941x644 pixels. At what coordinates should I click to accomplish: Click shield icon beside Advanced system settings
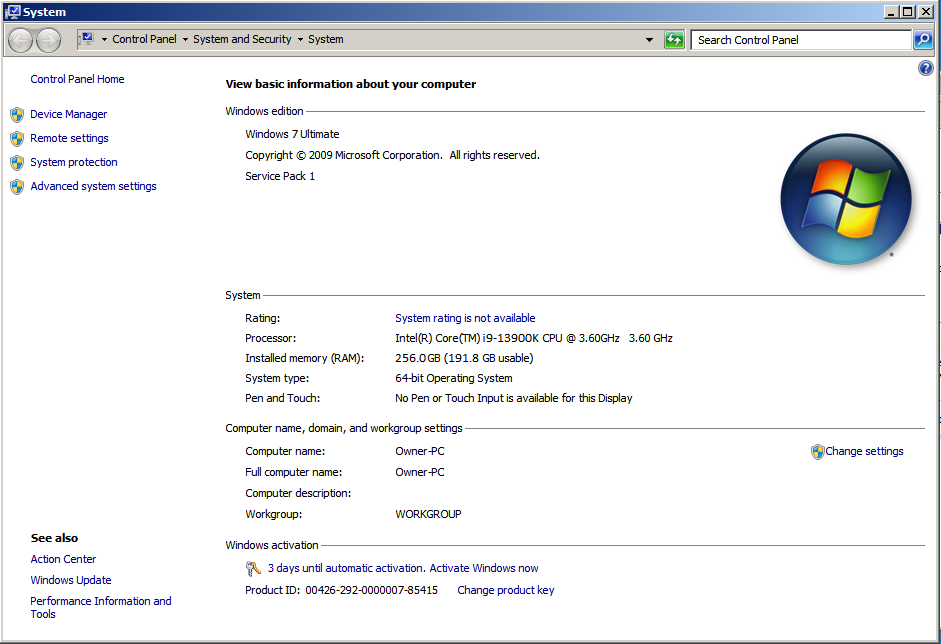coord(17,187)
